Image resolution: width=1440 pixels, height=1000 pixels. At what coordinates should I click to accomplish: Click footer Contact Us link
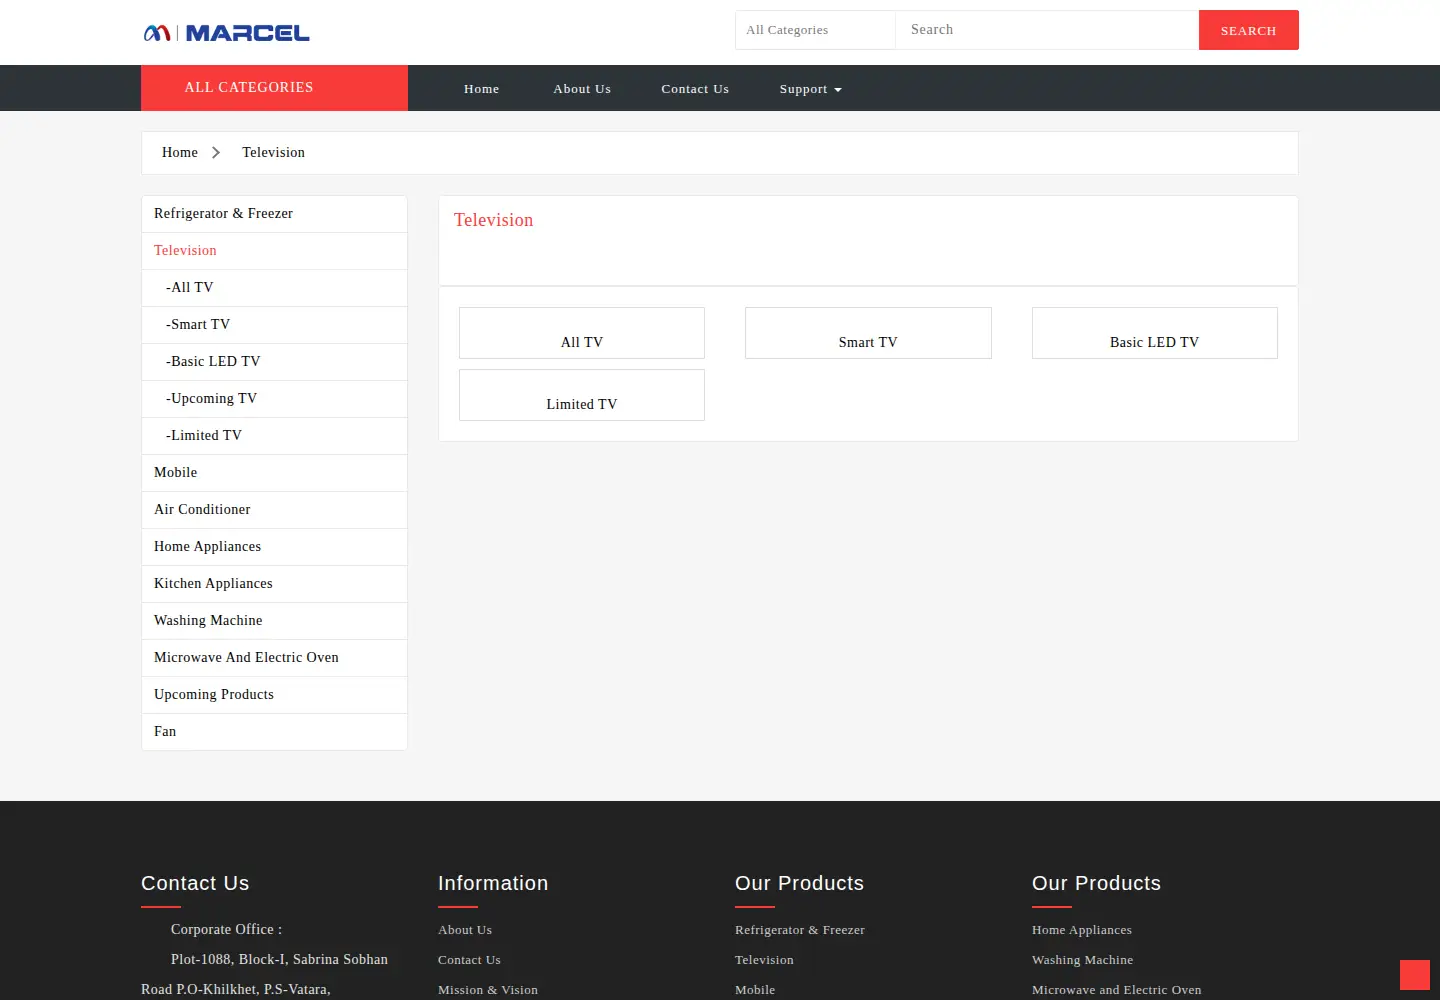pos(469,960)
